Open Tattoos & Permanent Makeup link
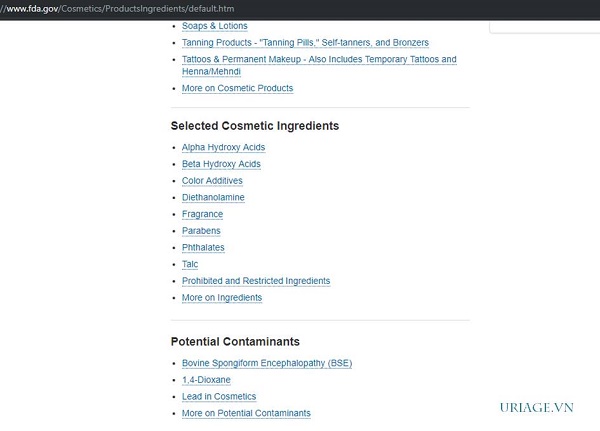The height and width of the screenshot is (431, 600). (318, 60)
